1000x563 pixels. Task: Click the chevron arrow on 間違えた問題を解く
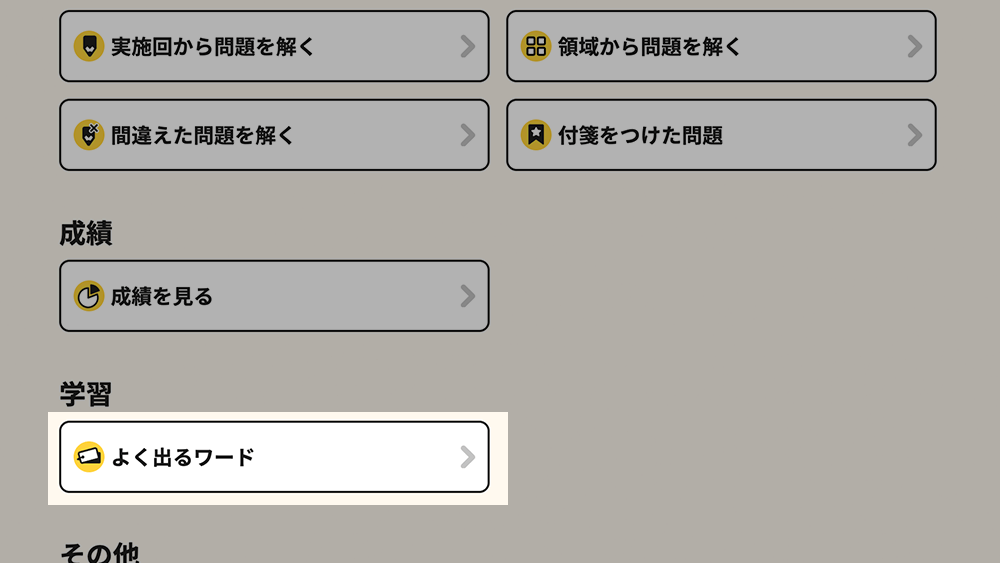(467, 135)
